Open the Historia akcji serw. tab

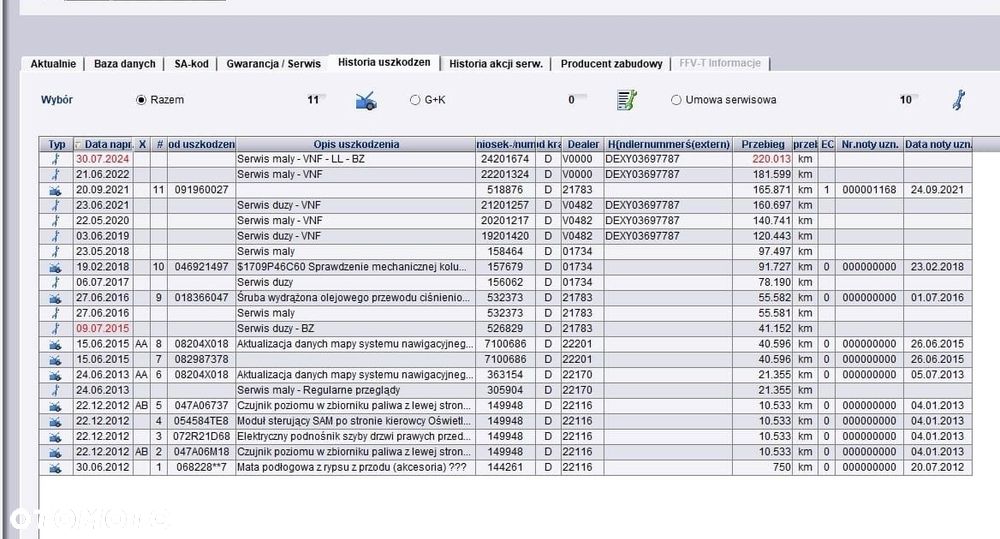[496, 64]
